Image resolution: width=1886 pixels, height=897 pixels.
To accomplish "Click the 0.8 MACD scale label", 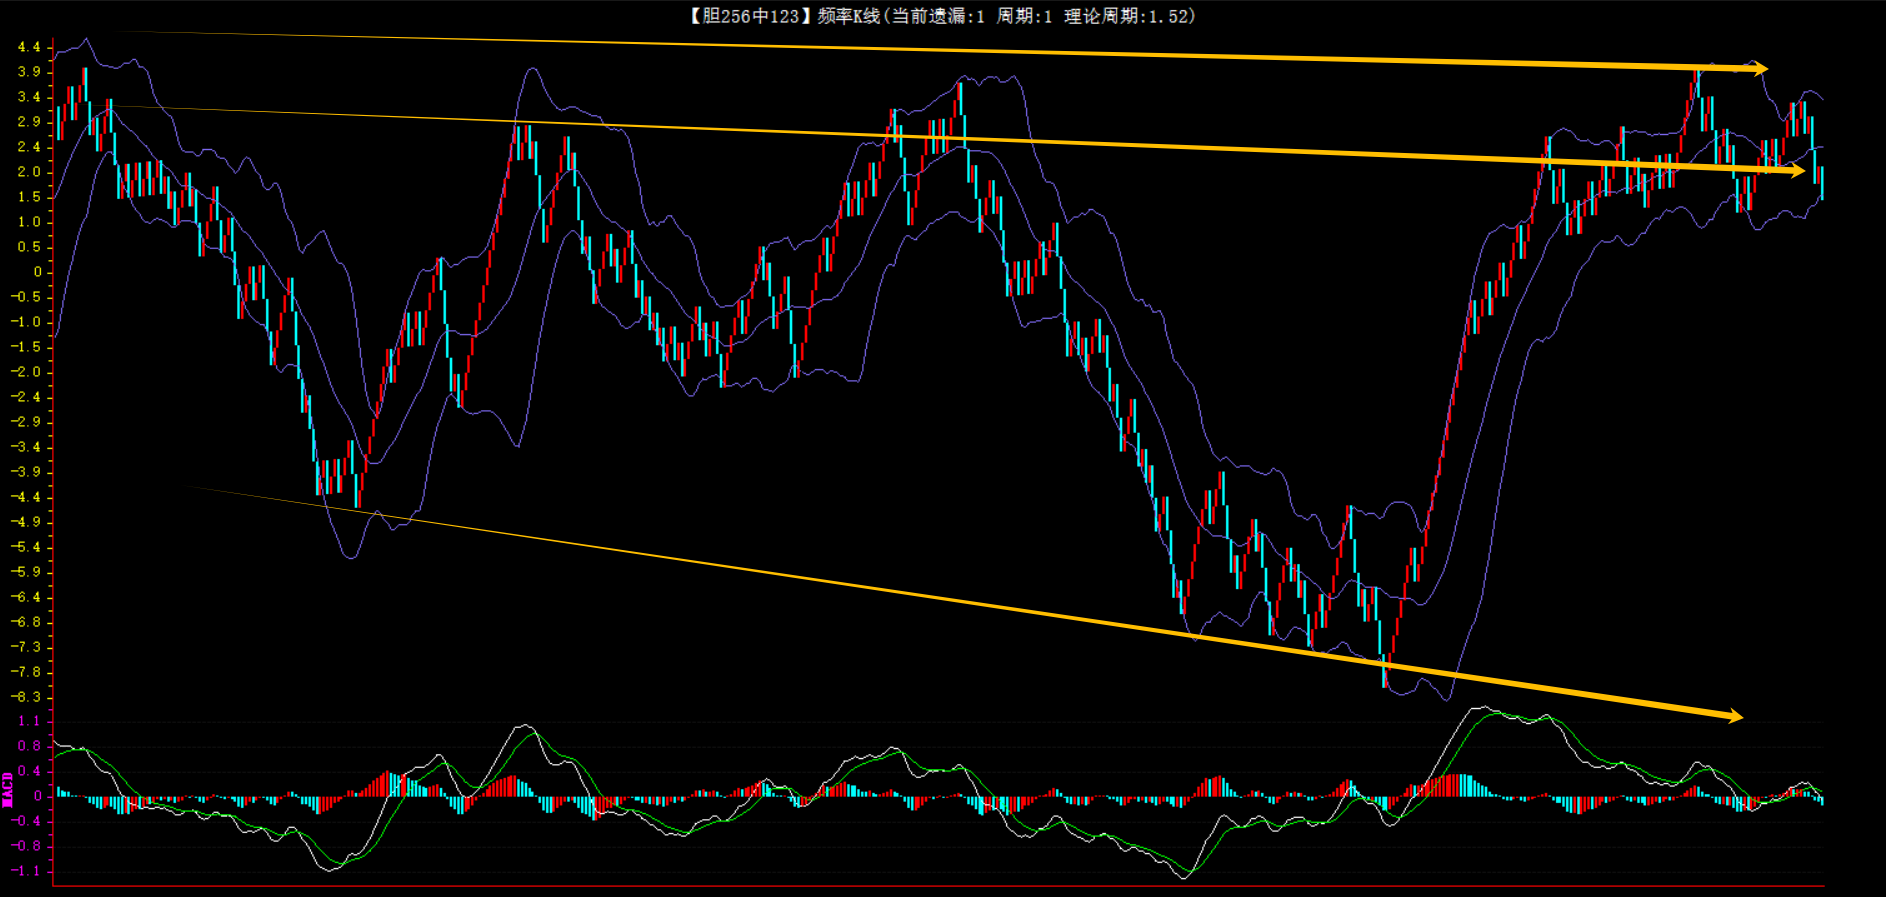I will click(x=29, y=746).
